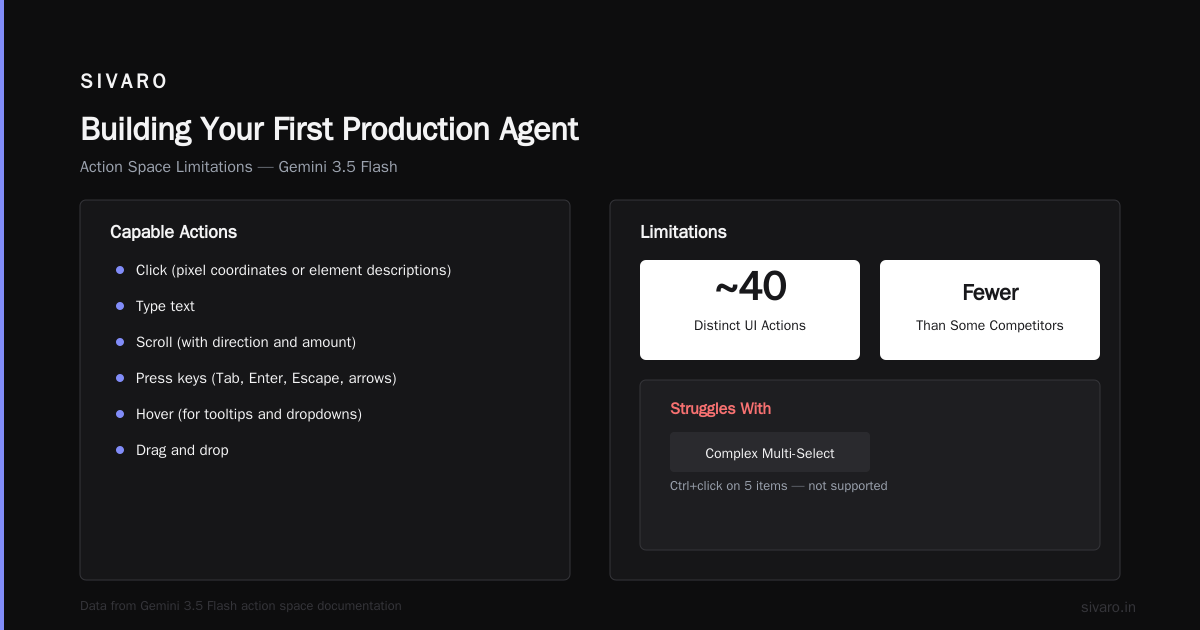Click the "Ctrl+click on 5 items" caption
Screen dimensions: 1200x630
click(778, 486)
